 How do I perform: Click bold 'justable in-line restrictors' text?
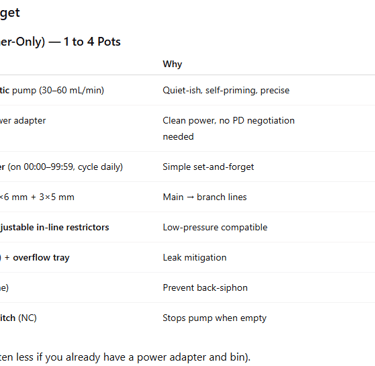coord(54,227)
